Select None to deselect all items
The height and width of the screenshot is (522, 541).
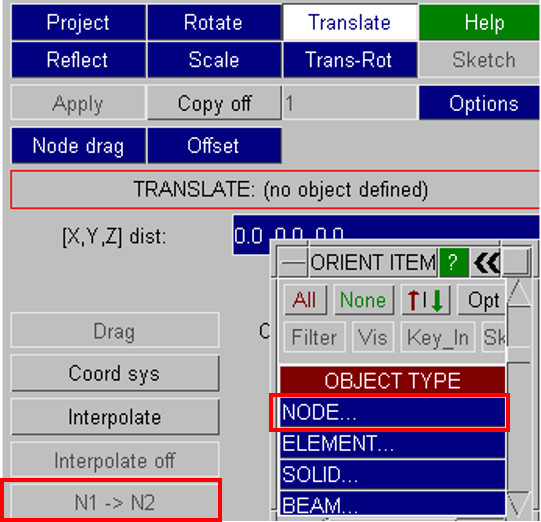[364, 299]
